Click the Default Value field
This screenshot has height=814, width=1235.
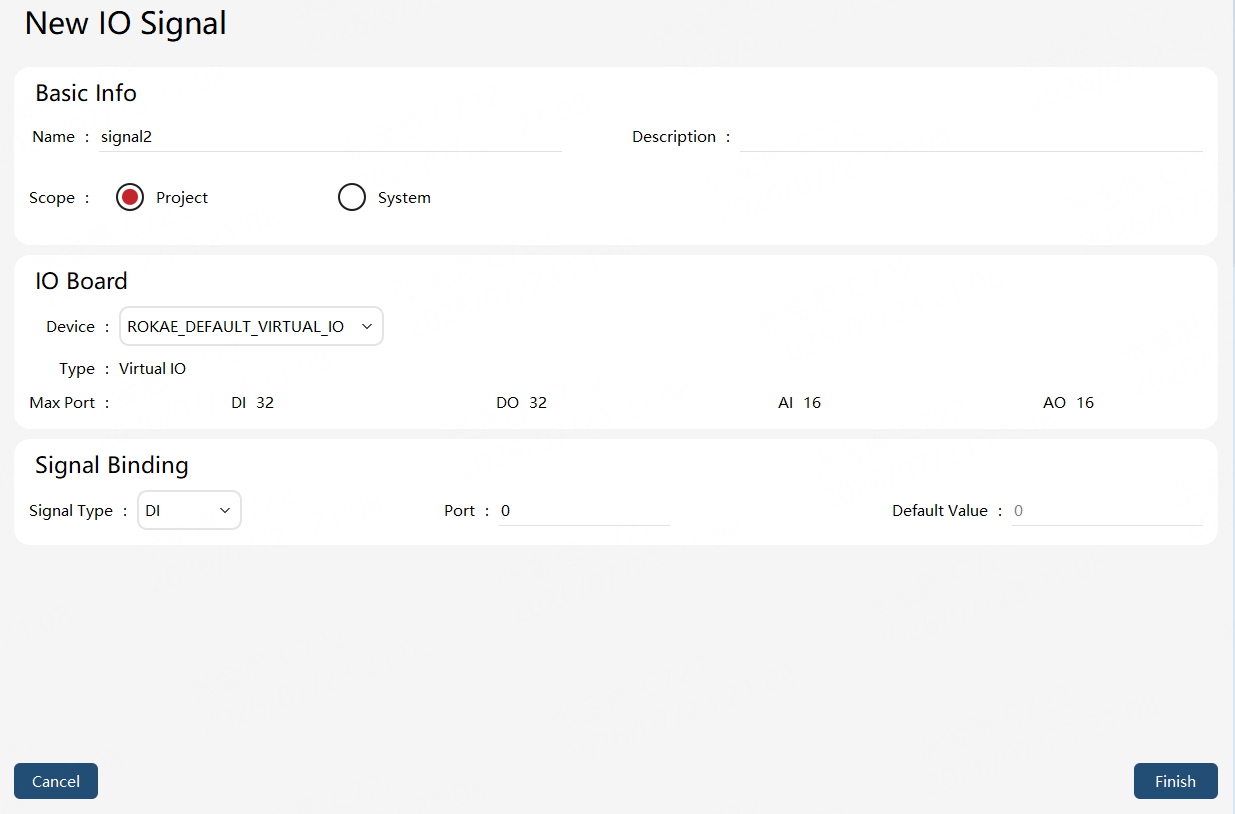click(1107, 511)
